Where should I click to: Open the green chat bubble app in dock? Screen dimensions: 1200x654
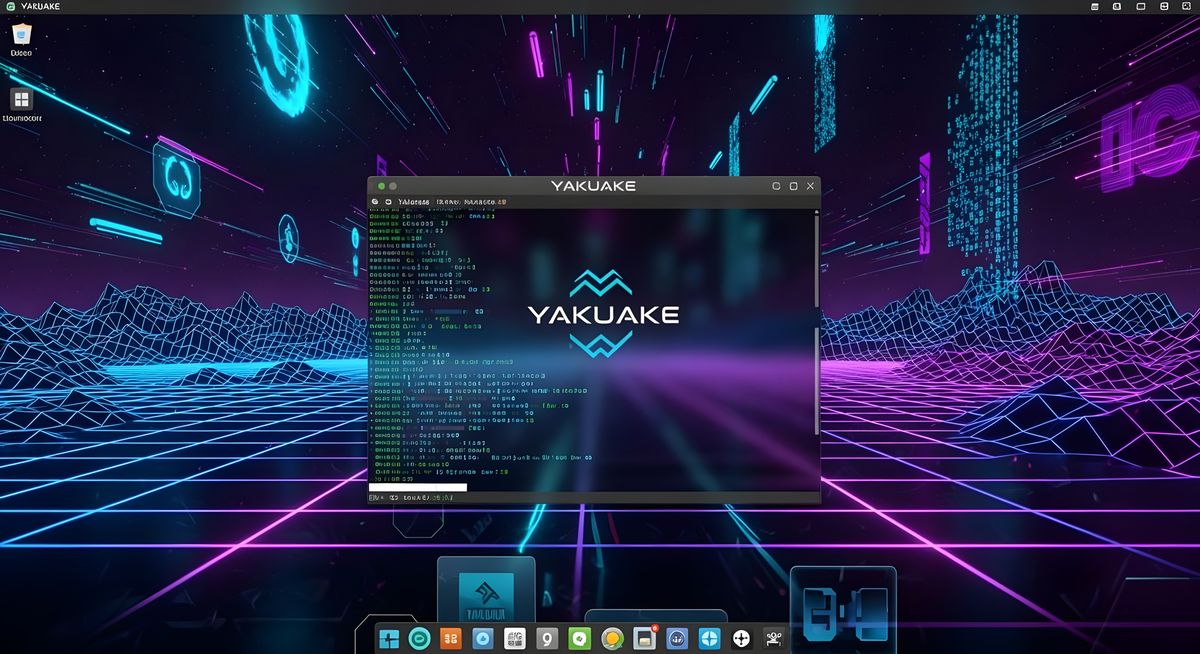pyautogui.click(x=580, y=638)
